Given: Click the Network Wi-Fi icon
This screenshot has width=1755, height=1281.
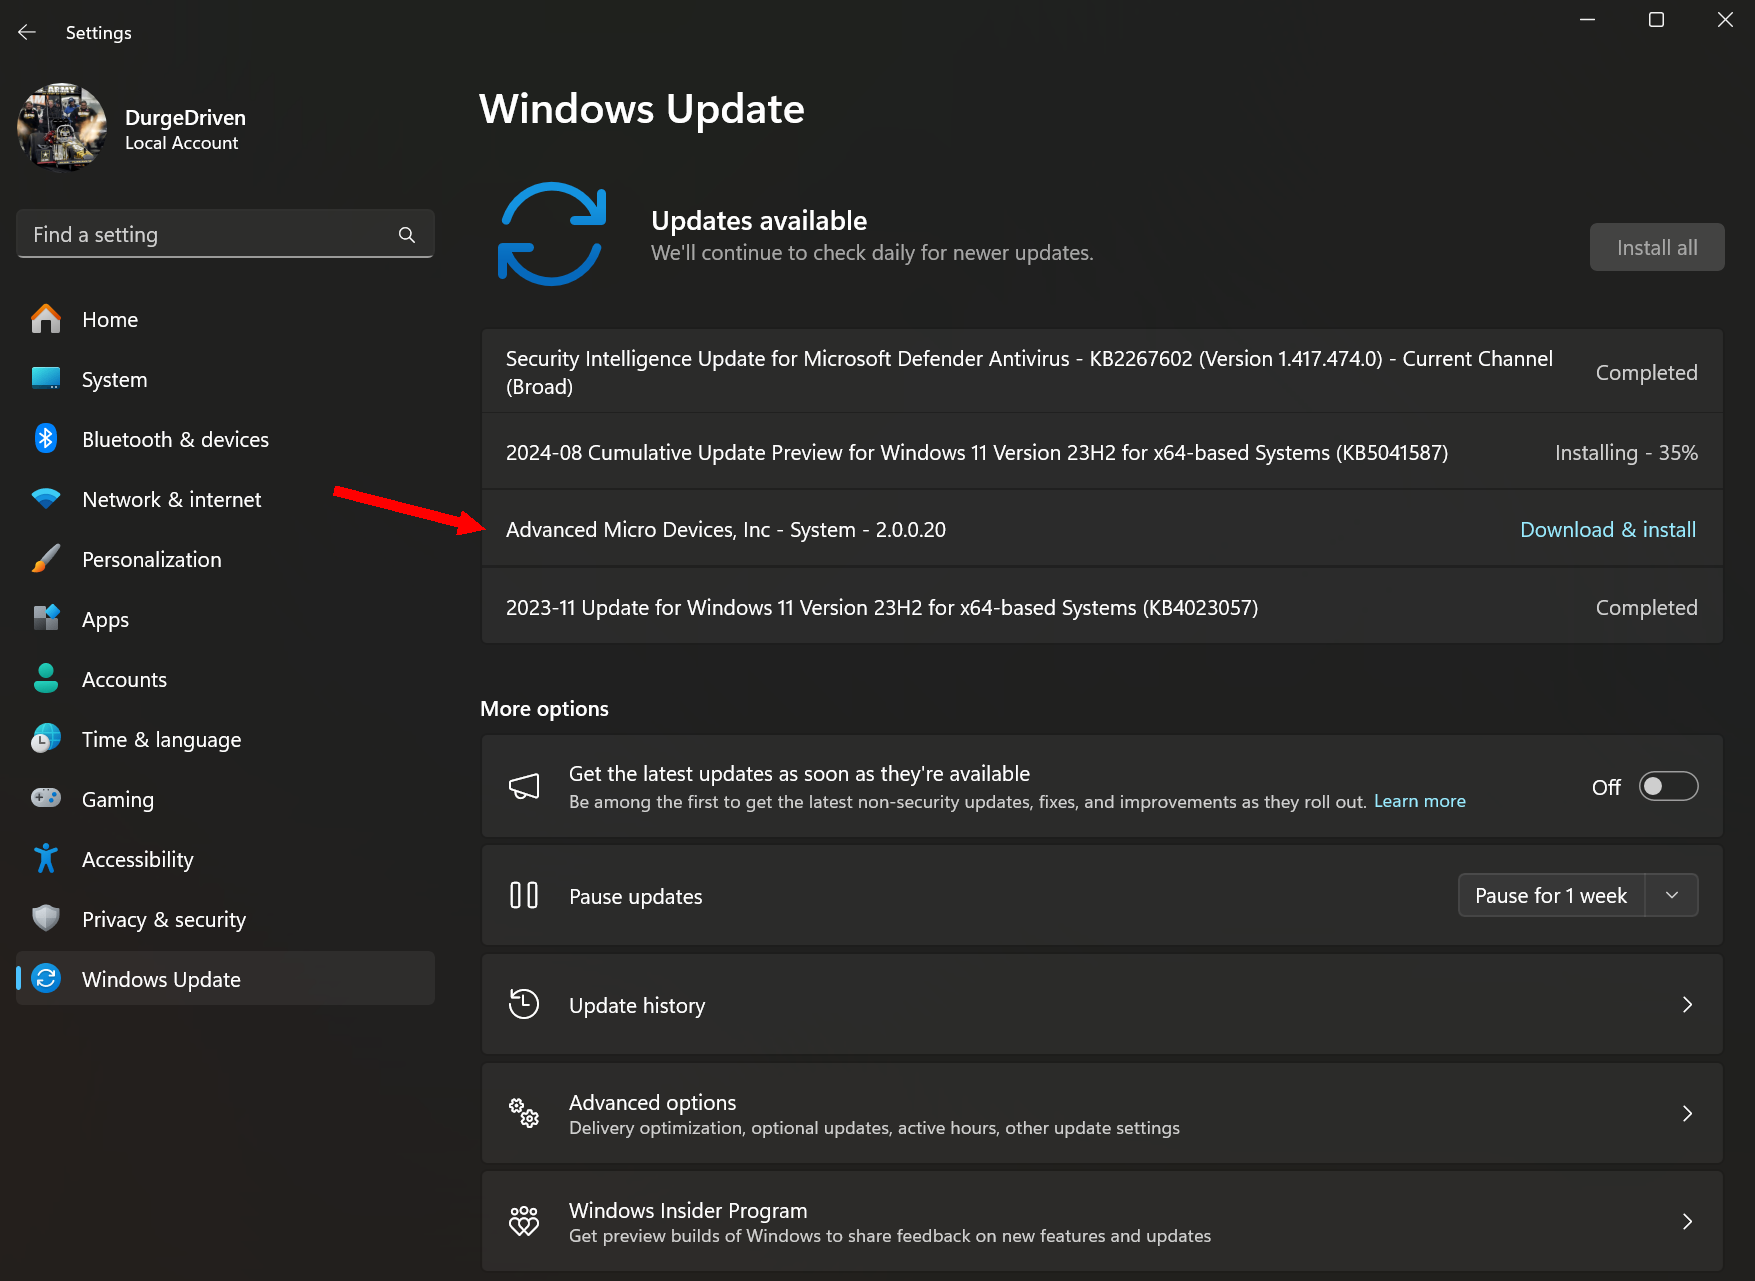Looking at the screenshot, I should coord(46,499).
